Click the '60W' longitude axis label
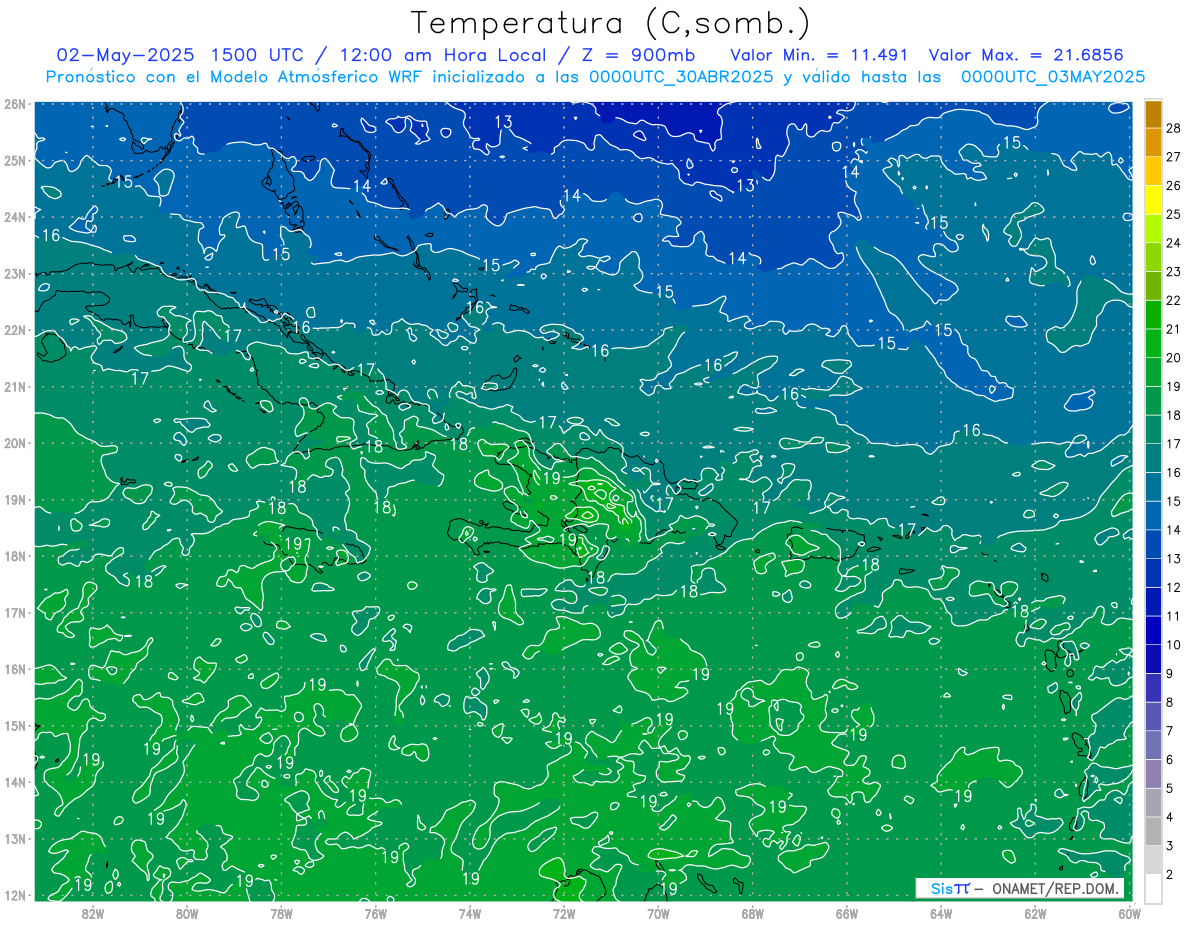This screenshot has height=927, width=1200. 1130,913
